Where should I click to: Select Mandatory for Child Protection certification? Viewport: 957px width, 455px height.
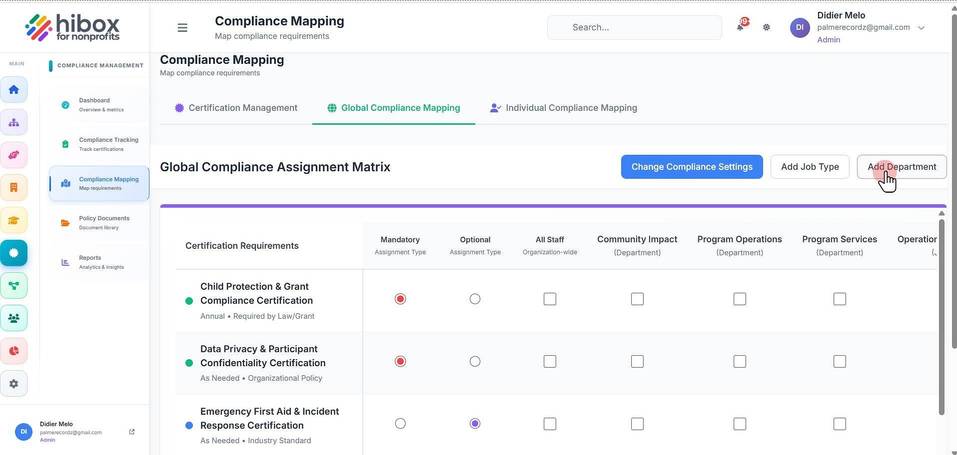click(400, 299)
